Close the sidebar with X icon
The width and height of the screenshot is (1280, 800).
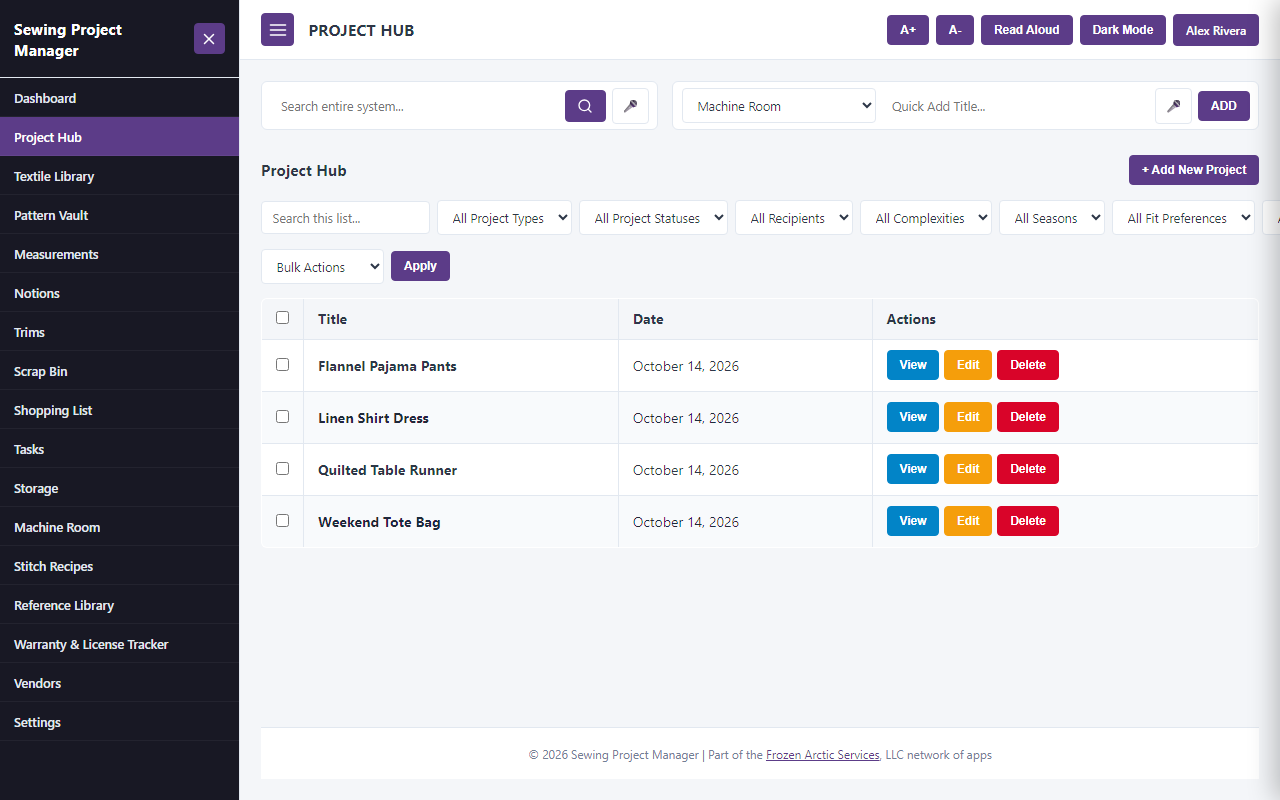(209, 39)
